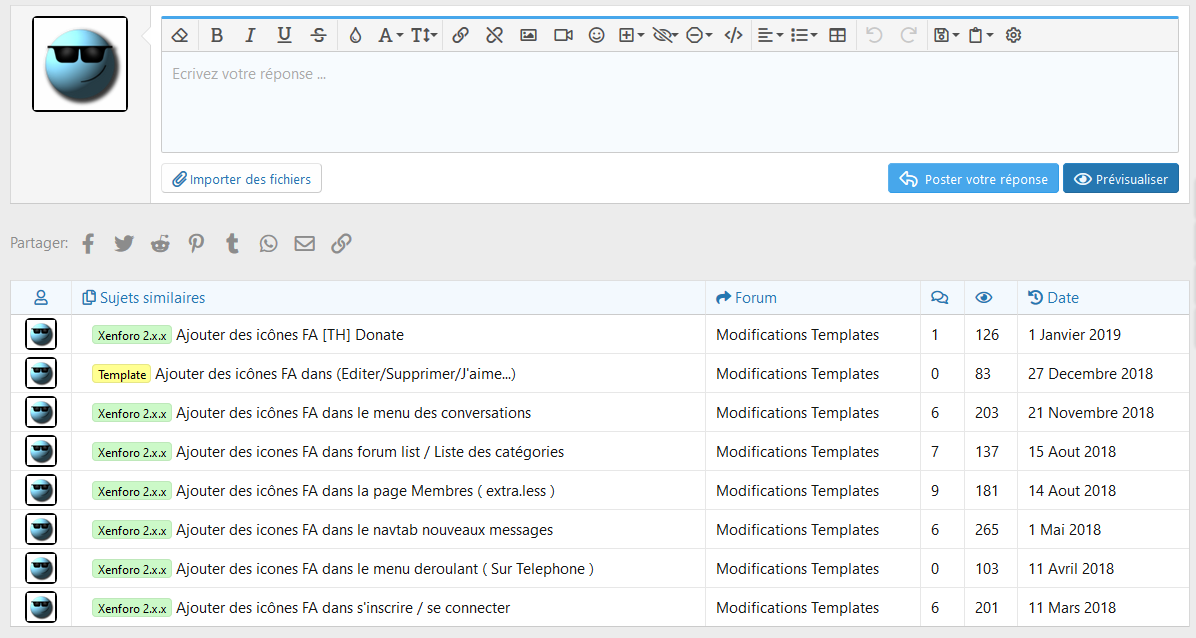1196x638 pixels.
Task: Expand the font family dropdown
Action: (390, 35)
